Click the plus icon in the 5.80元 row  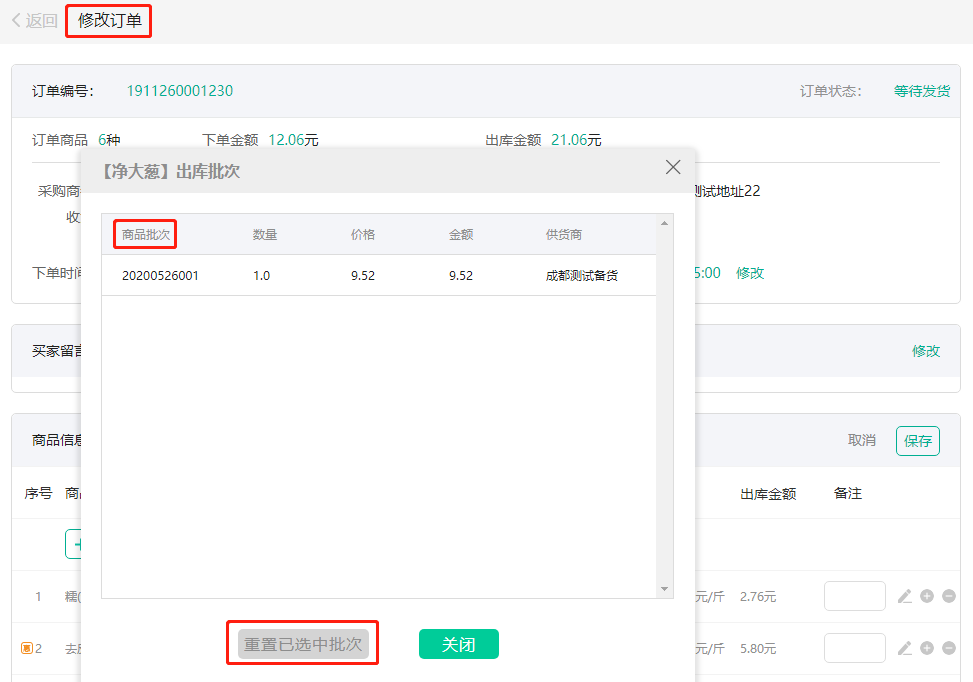click(x=926, y=648)
